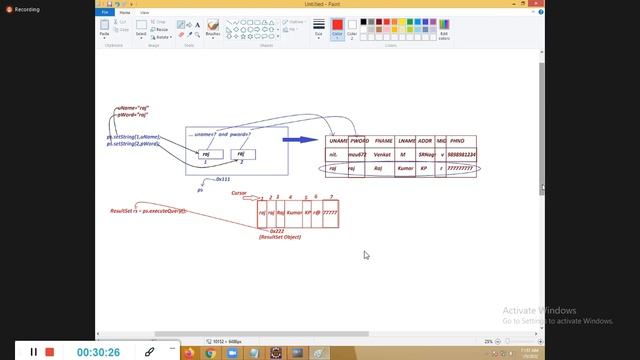Viewport: 640px width, 360px height.
Task: Expand the Brushes dropdown arrow
Action: (x=213, y=38)
